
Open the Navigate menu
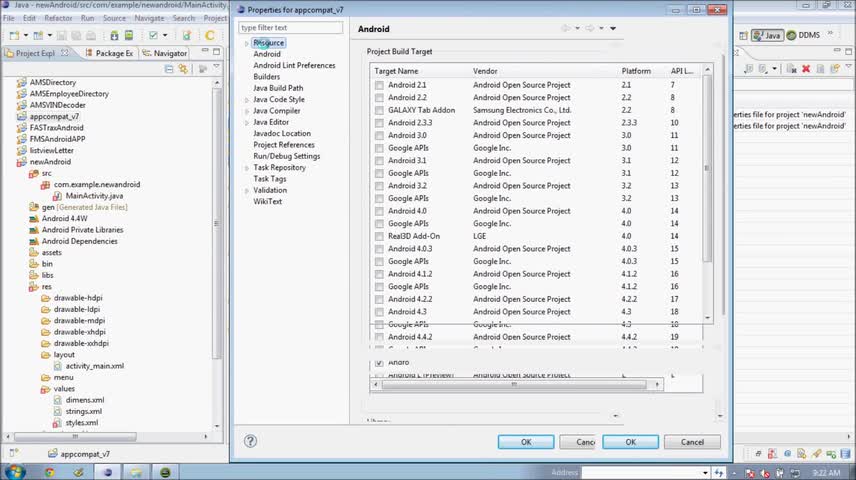[149, 18]
